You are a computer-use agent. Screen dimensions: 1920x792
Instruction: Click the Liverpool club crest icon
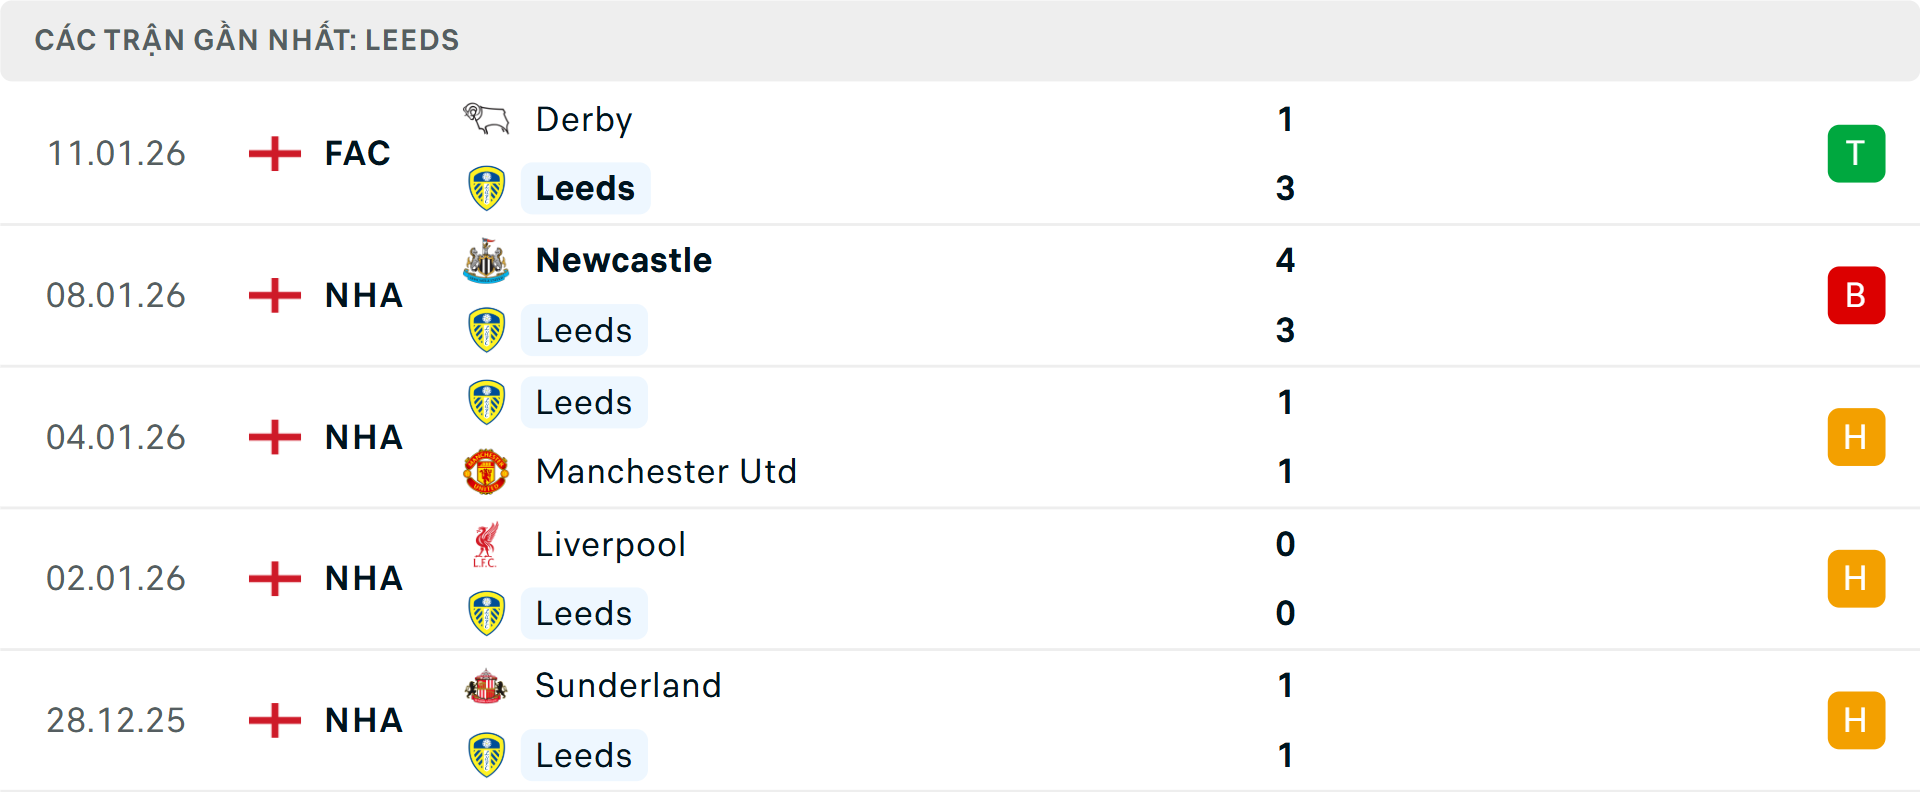tap(486, 545)
